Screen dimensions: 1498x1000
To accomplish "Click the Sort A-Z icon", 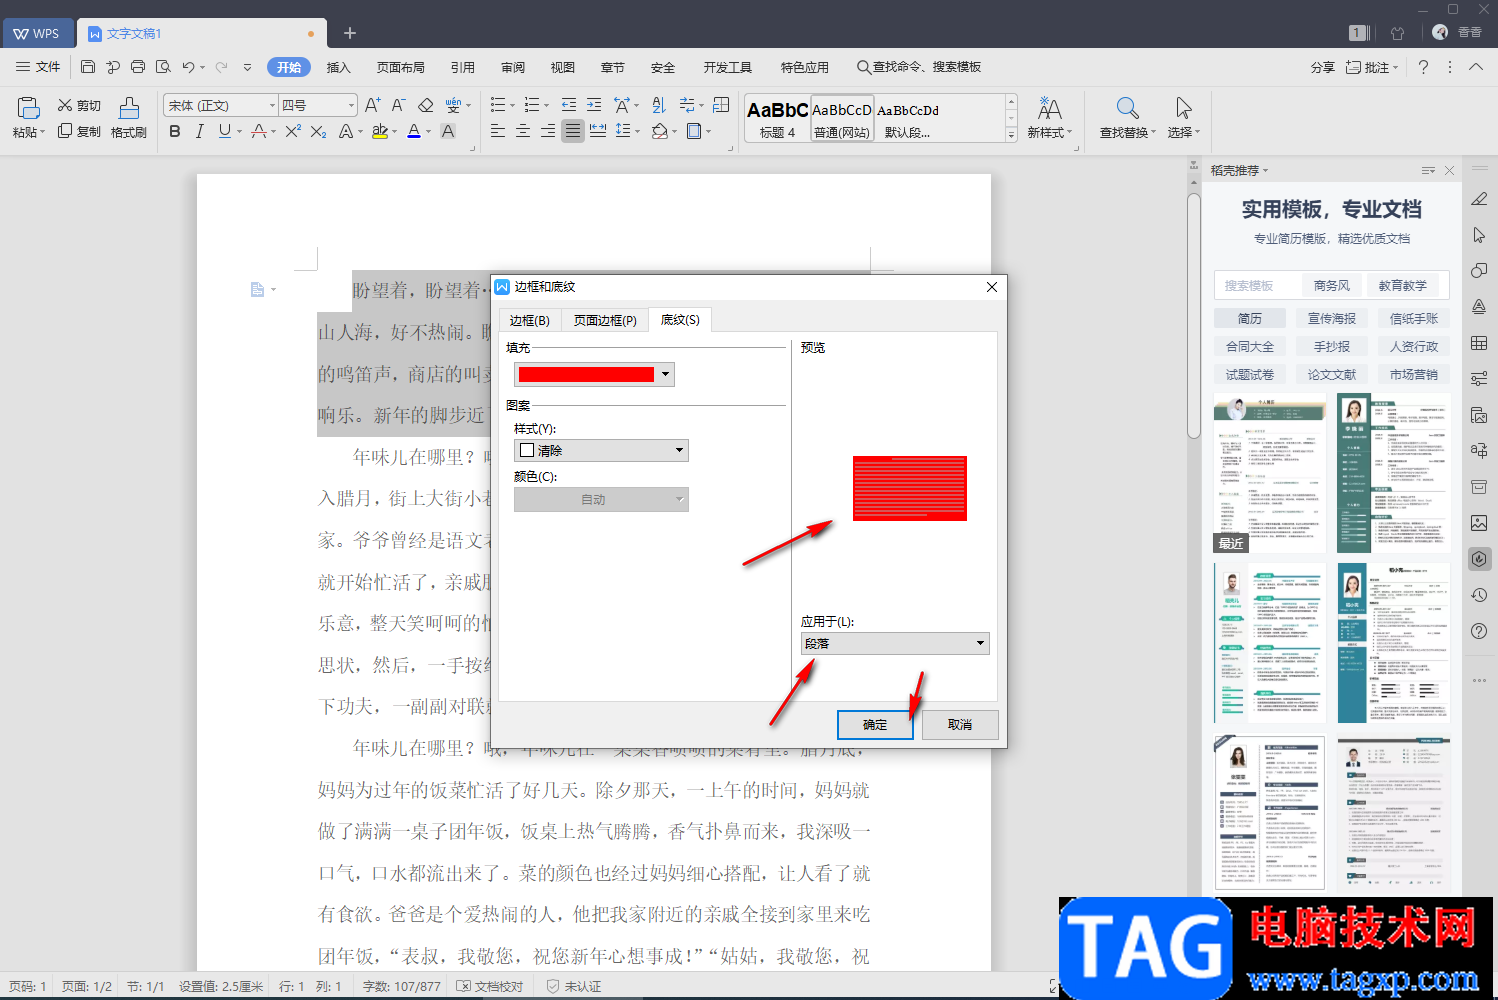I will [x=659, y=105].
